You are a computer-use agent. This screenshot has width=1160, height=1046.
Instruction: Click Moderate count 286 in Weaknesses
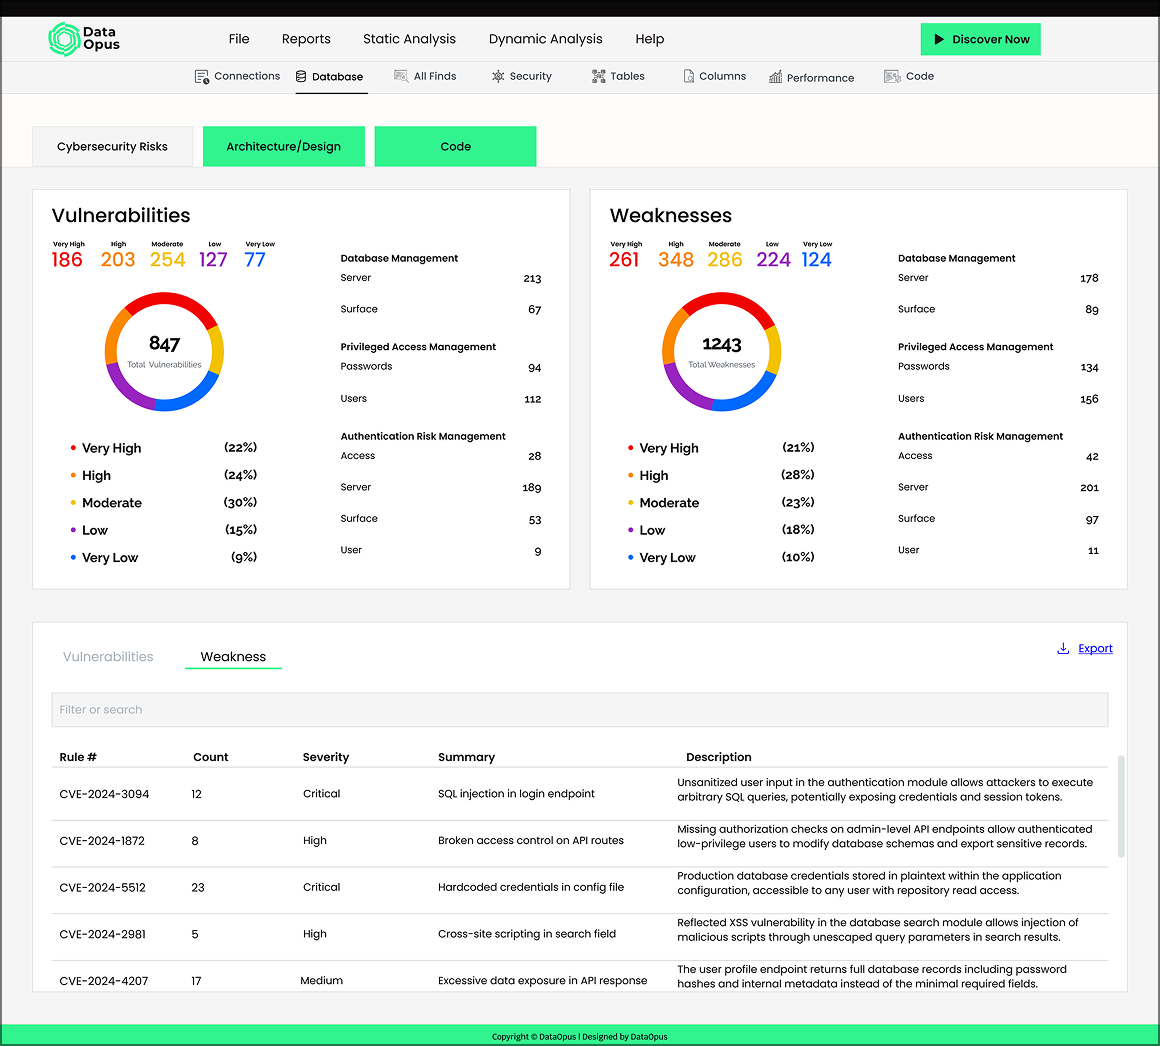point(725,260)
